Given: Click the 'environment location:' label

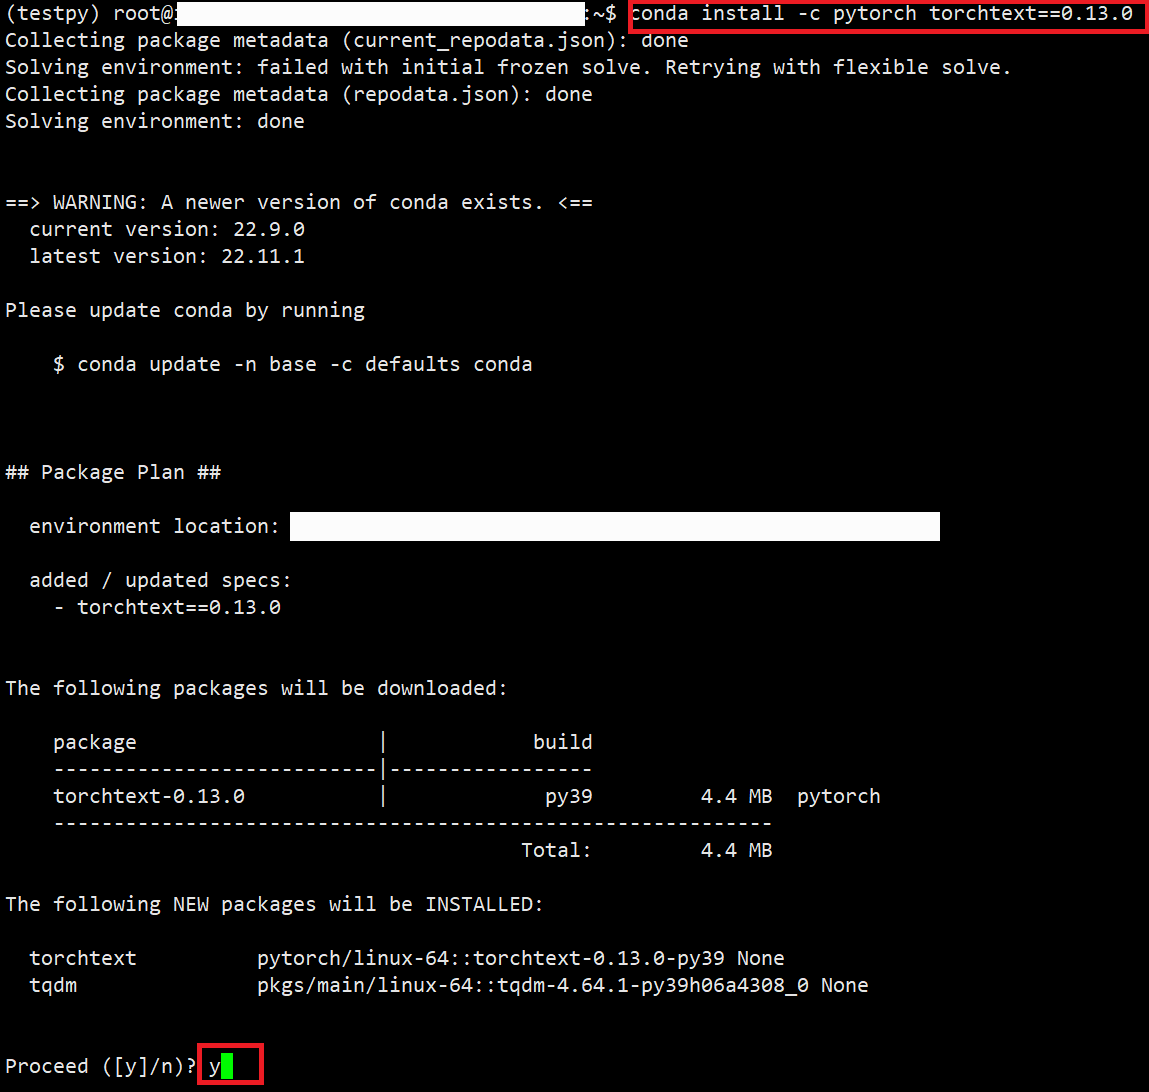Looking at the screenshot, I should coord(154,527).
